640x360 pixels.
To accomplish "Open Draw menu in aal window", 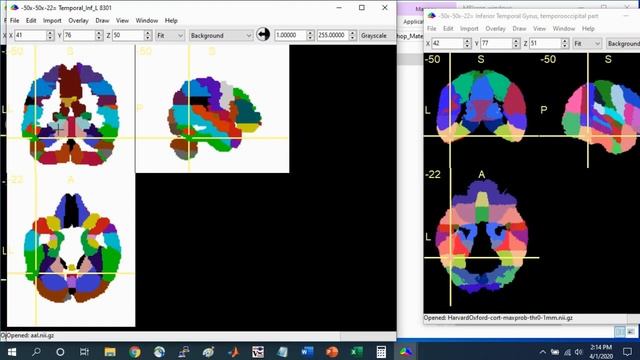I will coord(102,20).
